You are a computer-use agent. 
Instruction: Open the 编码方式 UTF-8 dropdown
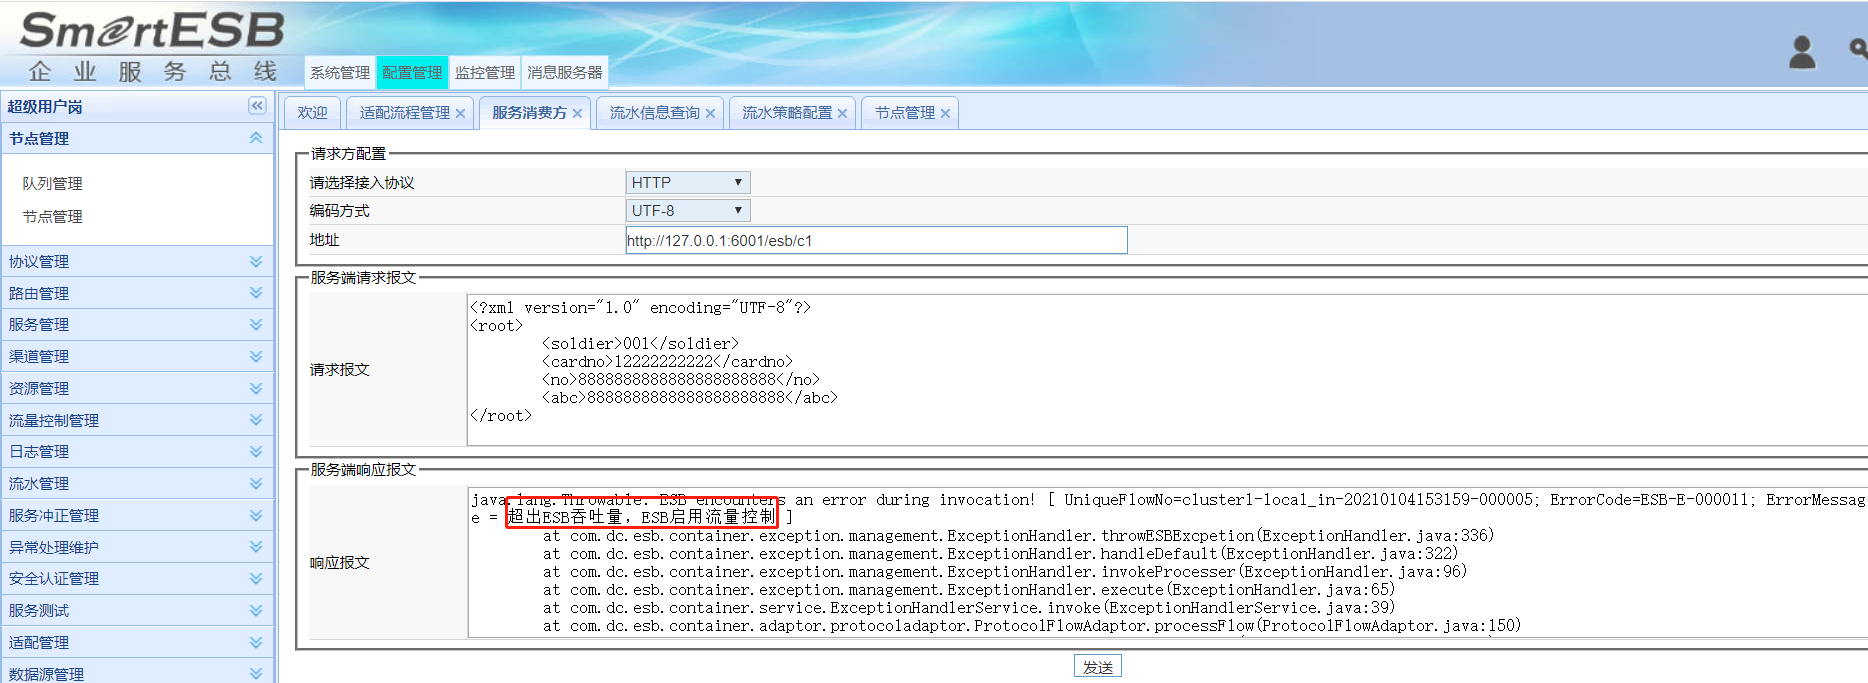687,210
